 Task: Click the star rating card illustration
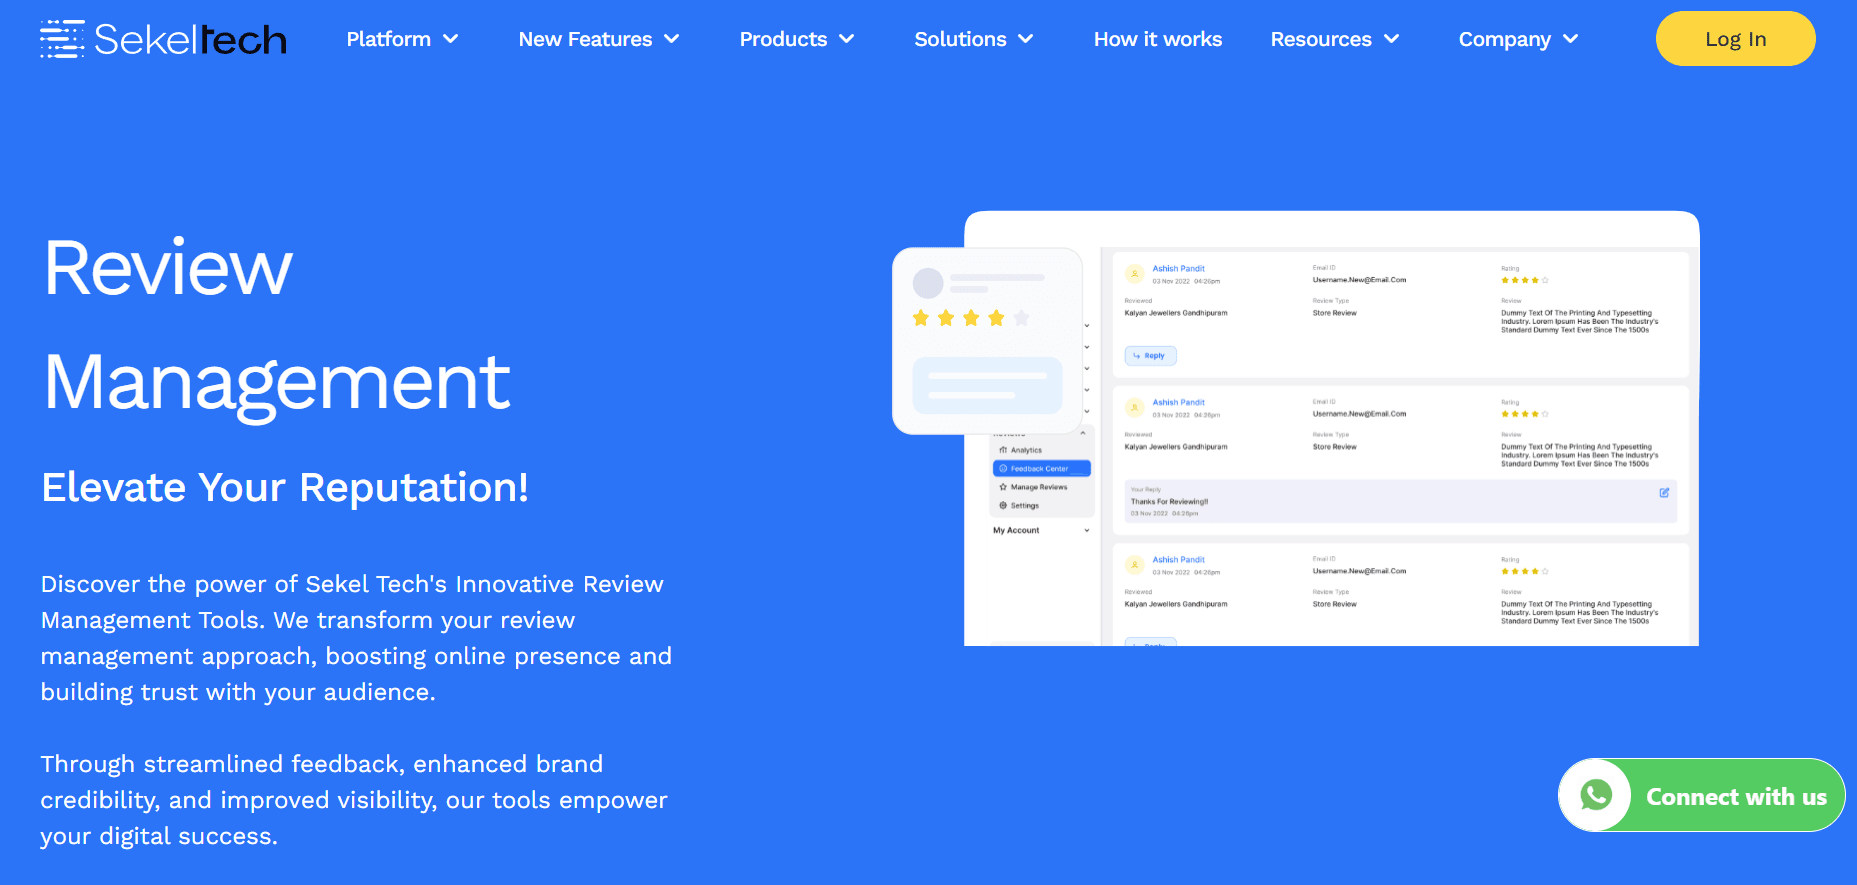coord(988,341)
